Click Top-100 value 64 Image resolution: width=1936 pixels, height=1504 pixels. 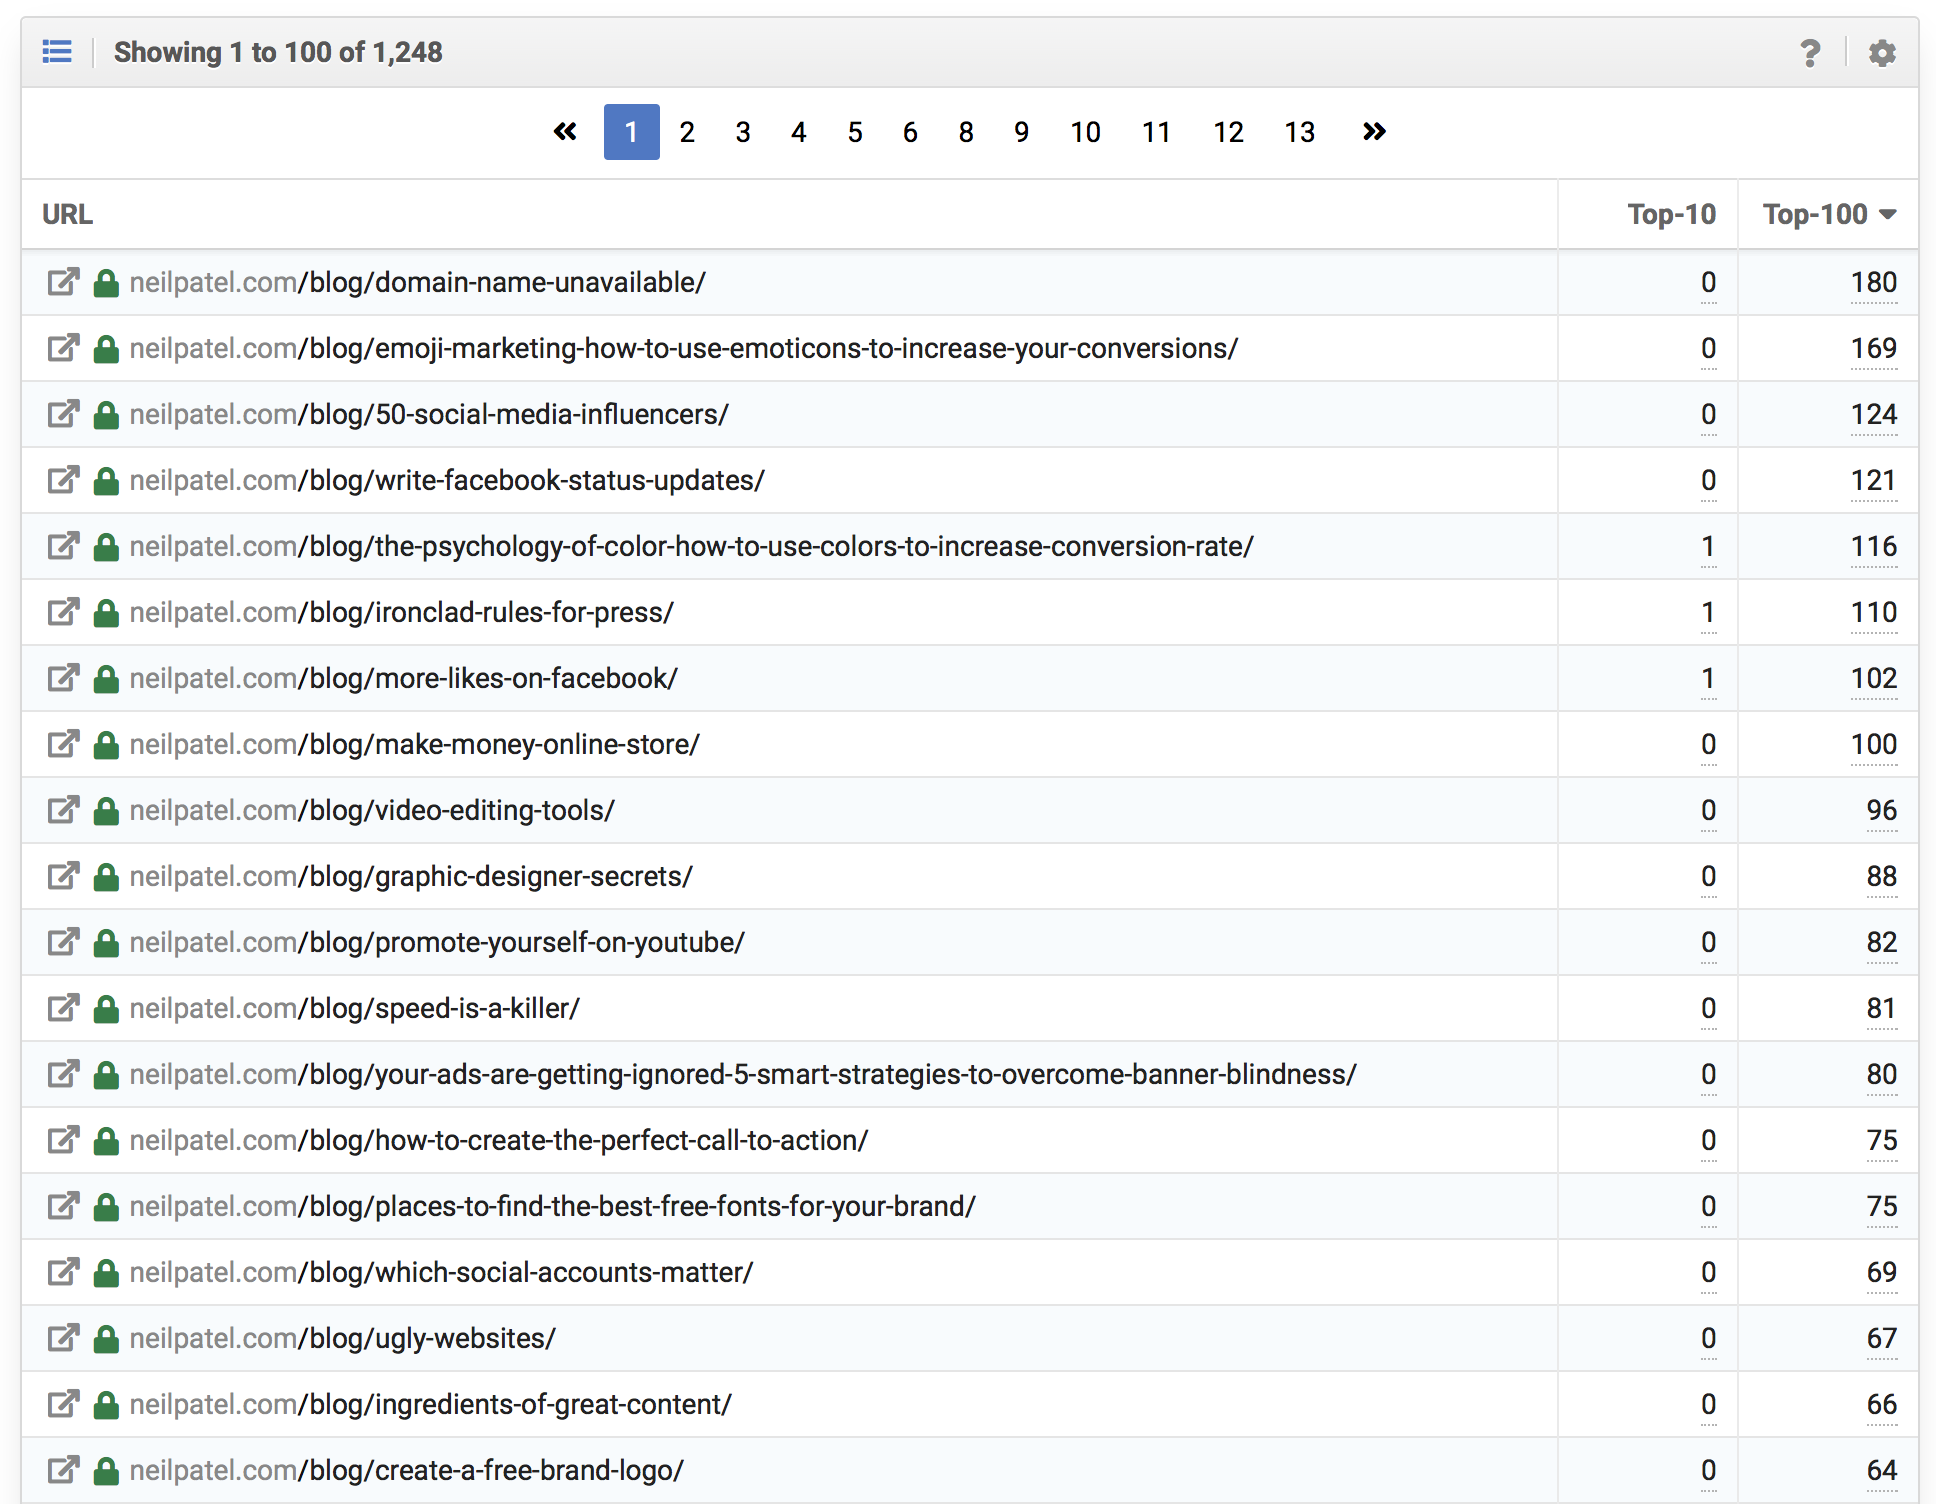1881,1471
